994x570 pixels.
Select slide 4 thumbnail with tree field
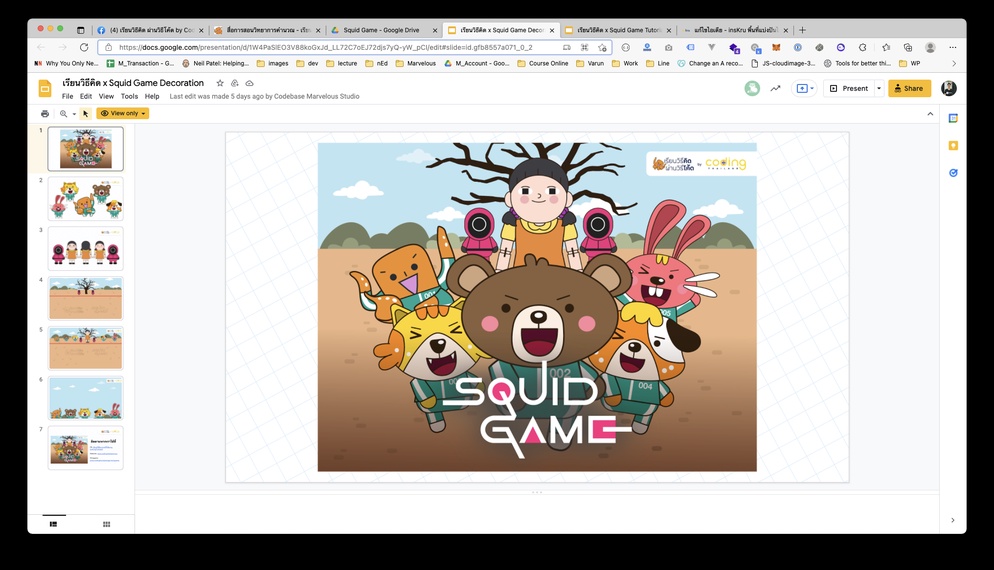tap(86, 298)
